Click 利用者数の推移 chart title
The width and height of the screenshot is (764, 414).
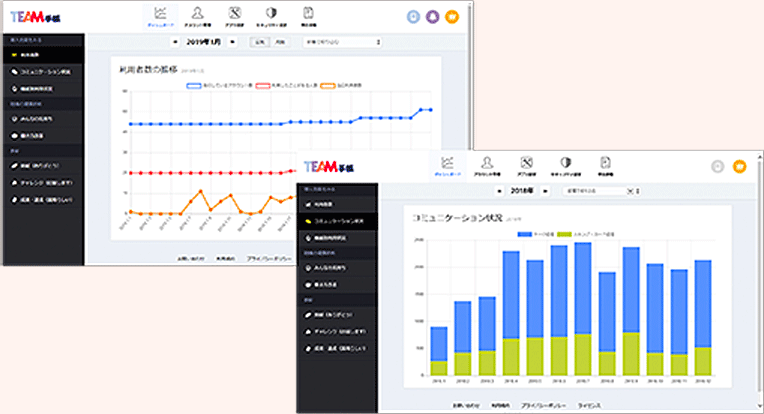(148, 70)
